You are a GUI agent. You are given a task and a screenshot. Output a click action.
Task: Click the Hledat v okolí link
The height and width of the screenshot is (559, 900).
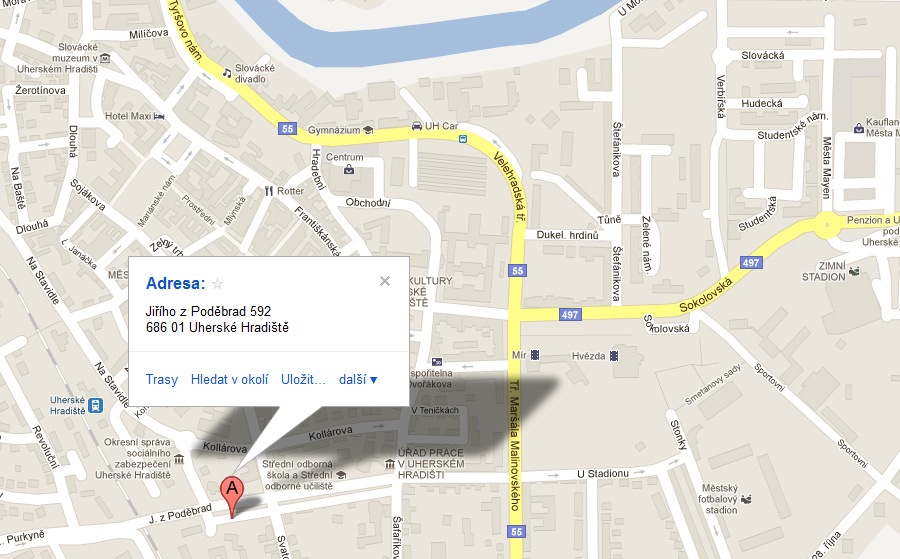(x=230, y=379)
